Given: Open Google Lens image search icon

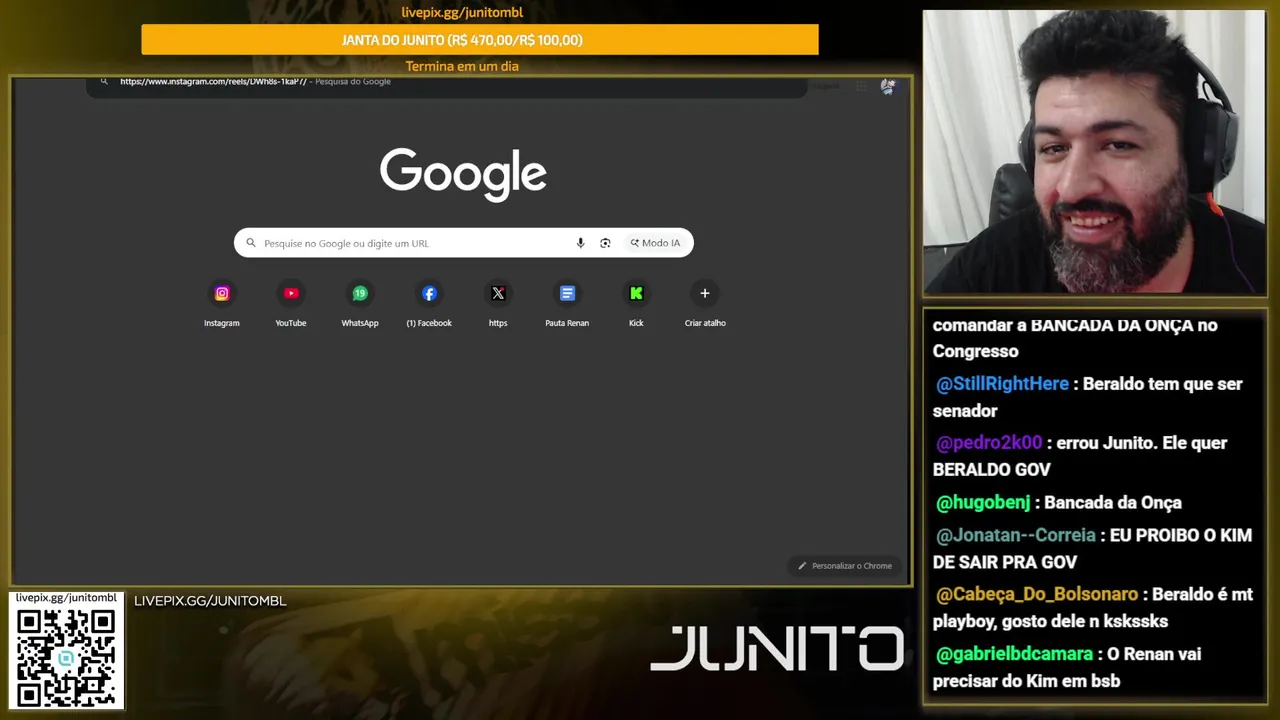Looking at the screenshot, I should [x=605, y=243].
